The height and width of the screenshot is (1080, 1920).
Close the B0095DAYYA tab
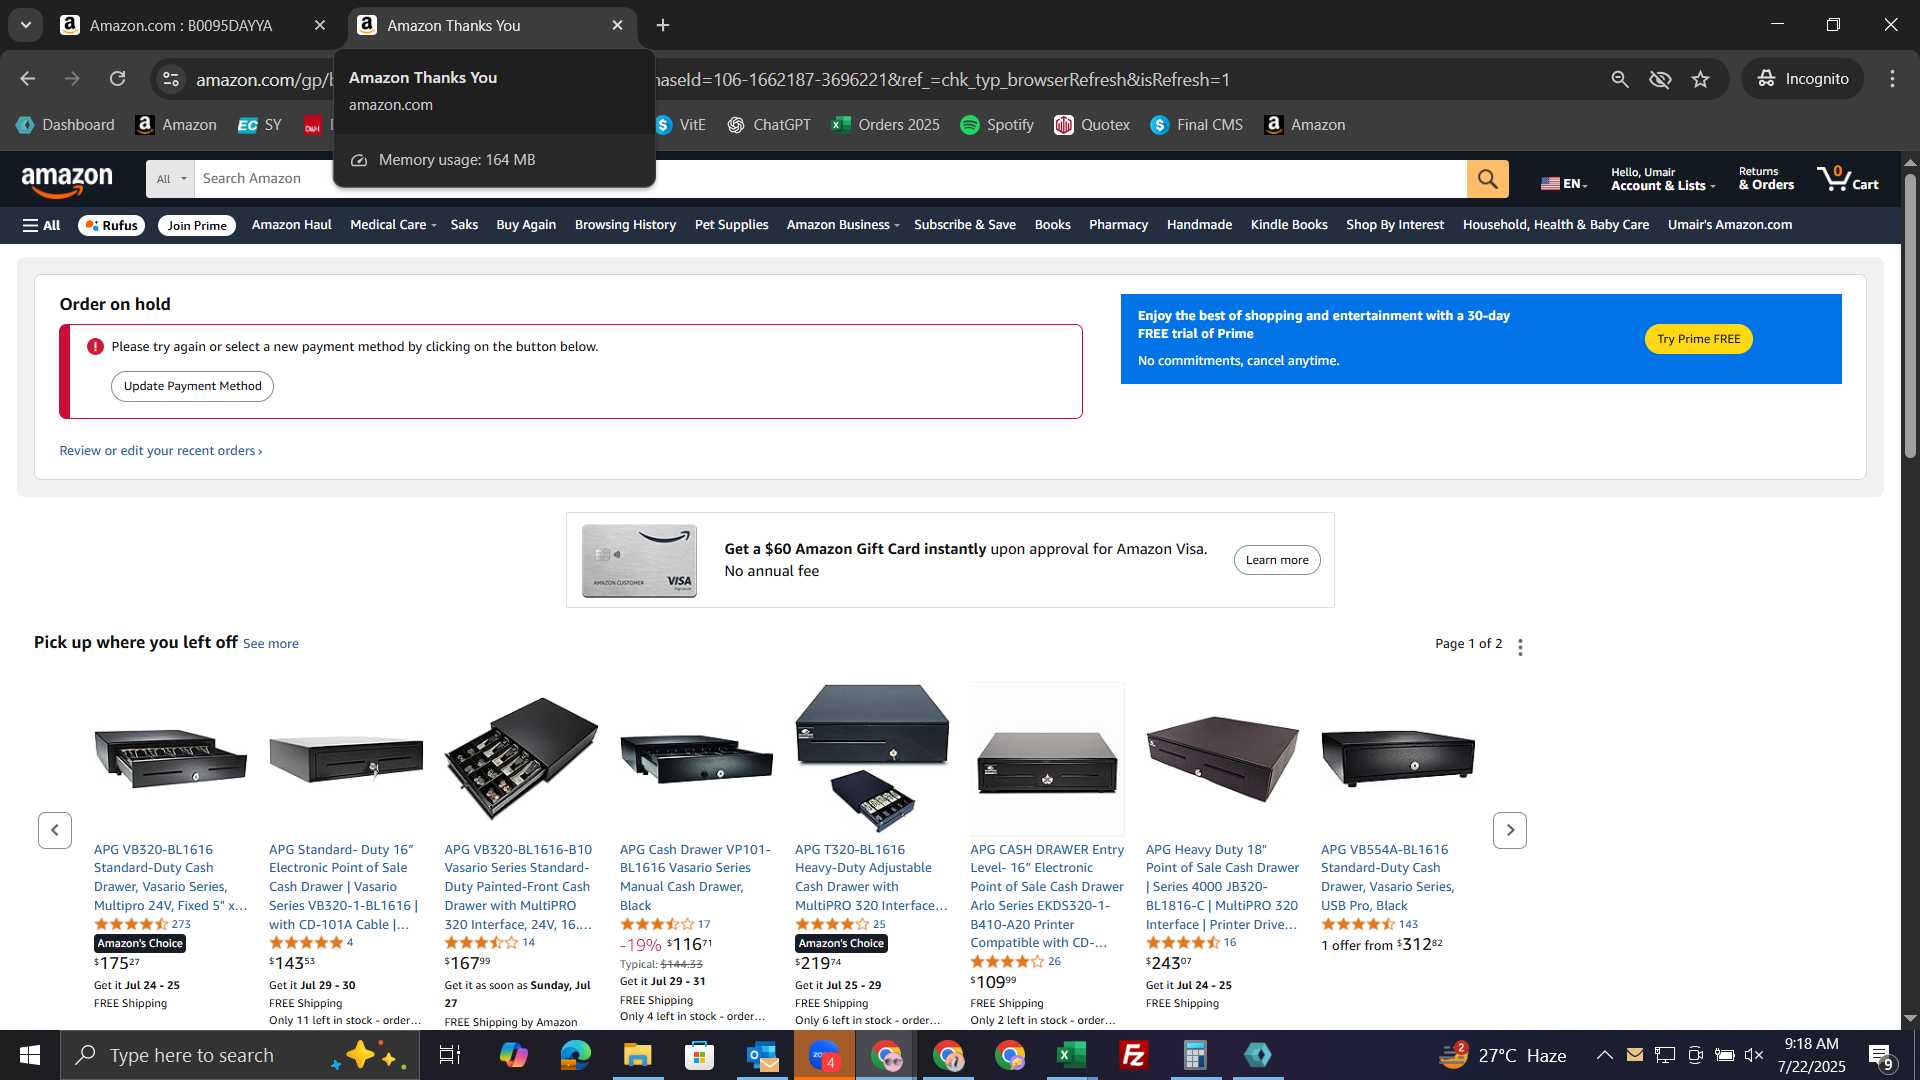(320, 25)
